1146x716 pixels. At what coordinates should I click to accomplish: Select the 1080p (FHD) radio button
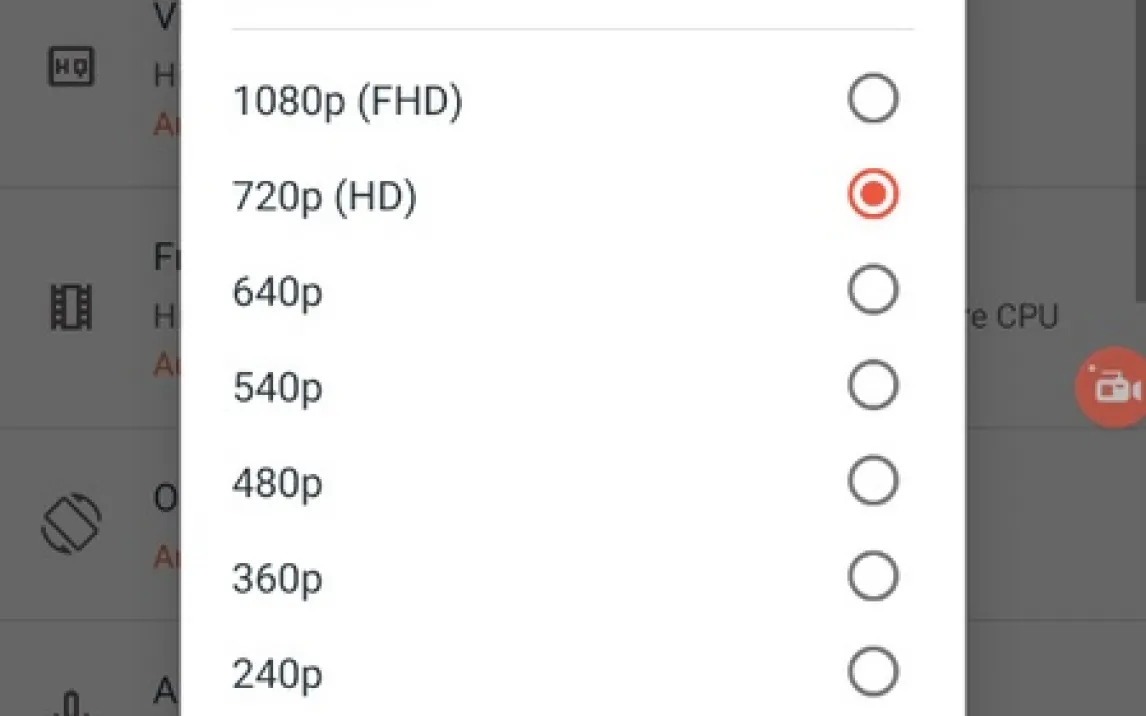click(873, 99)
